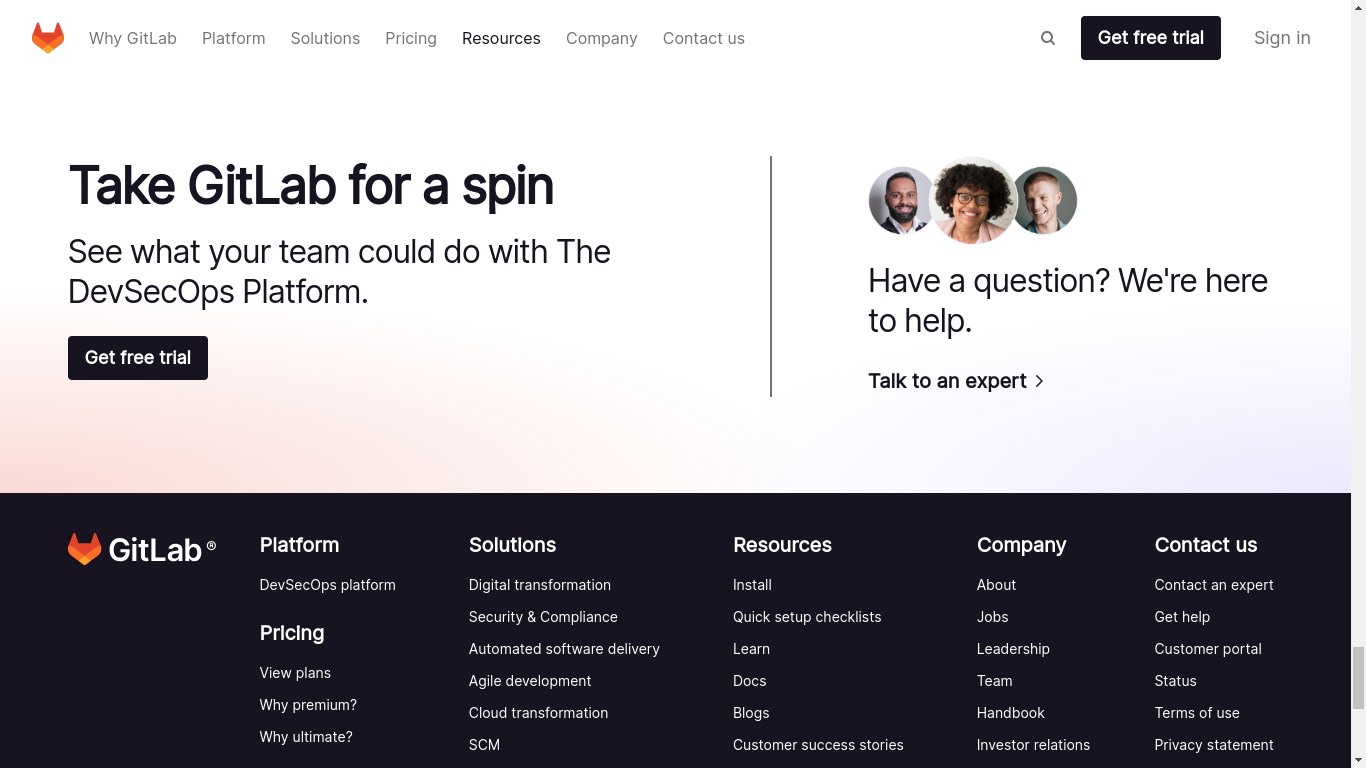Click the Platform heading in the footer
Viewport: 1366px width, 768px height.
pyautogui.click(x=299, y=545)
